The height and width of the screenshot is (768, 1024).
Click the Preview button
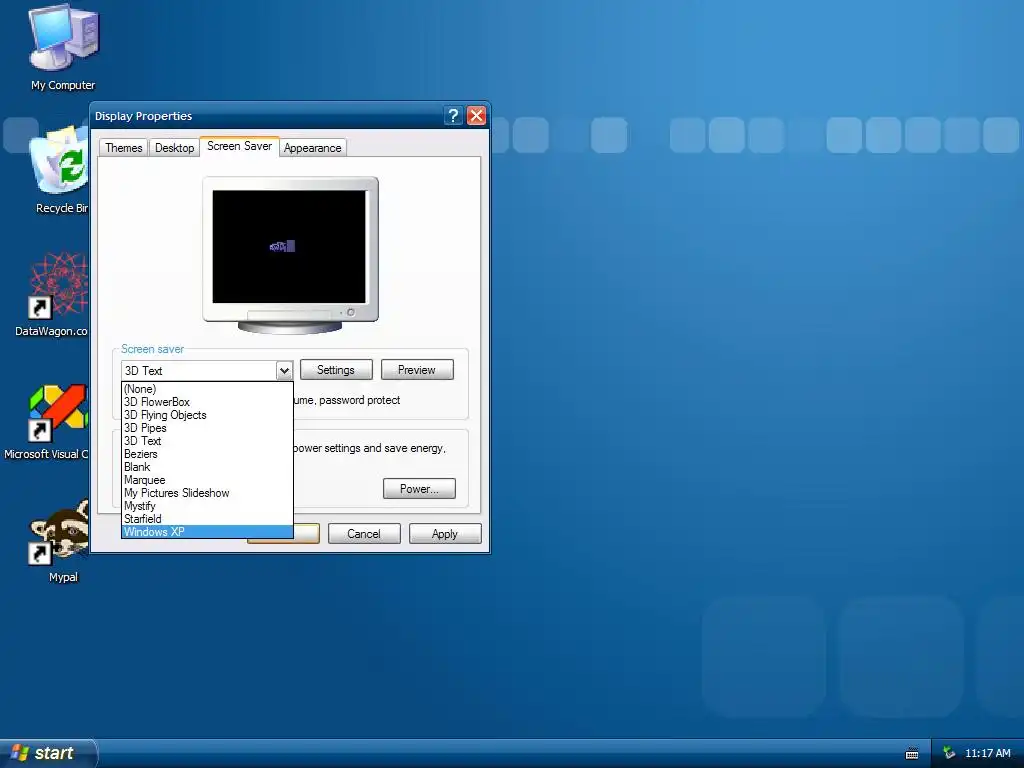[x=417, y=370]
